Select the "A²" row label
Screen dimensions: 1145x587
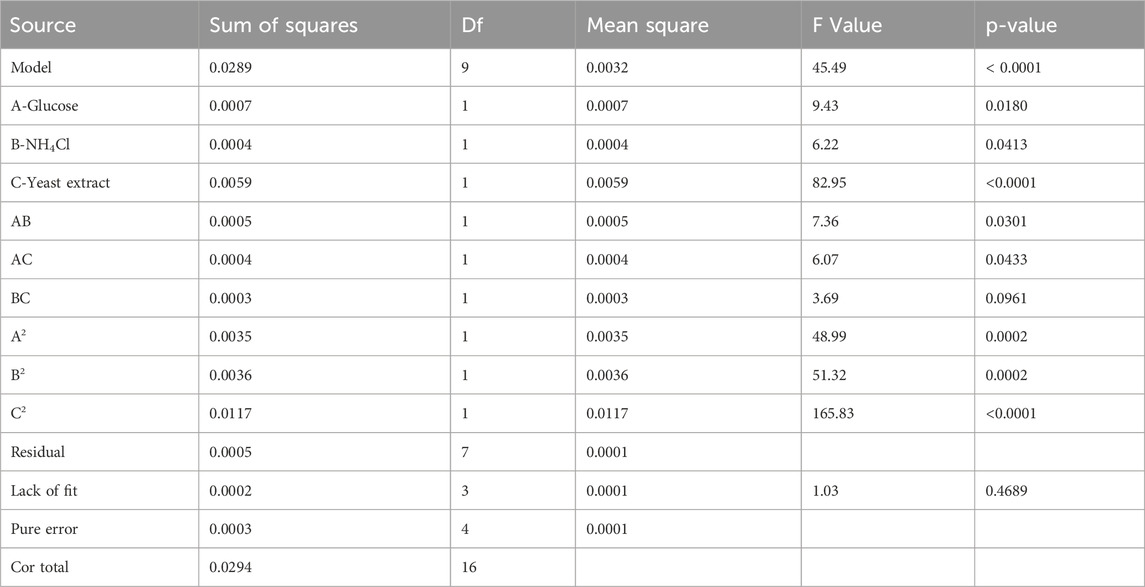[17, 336]
